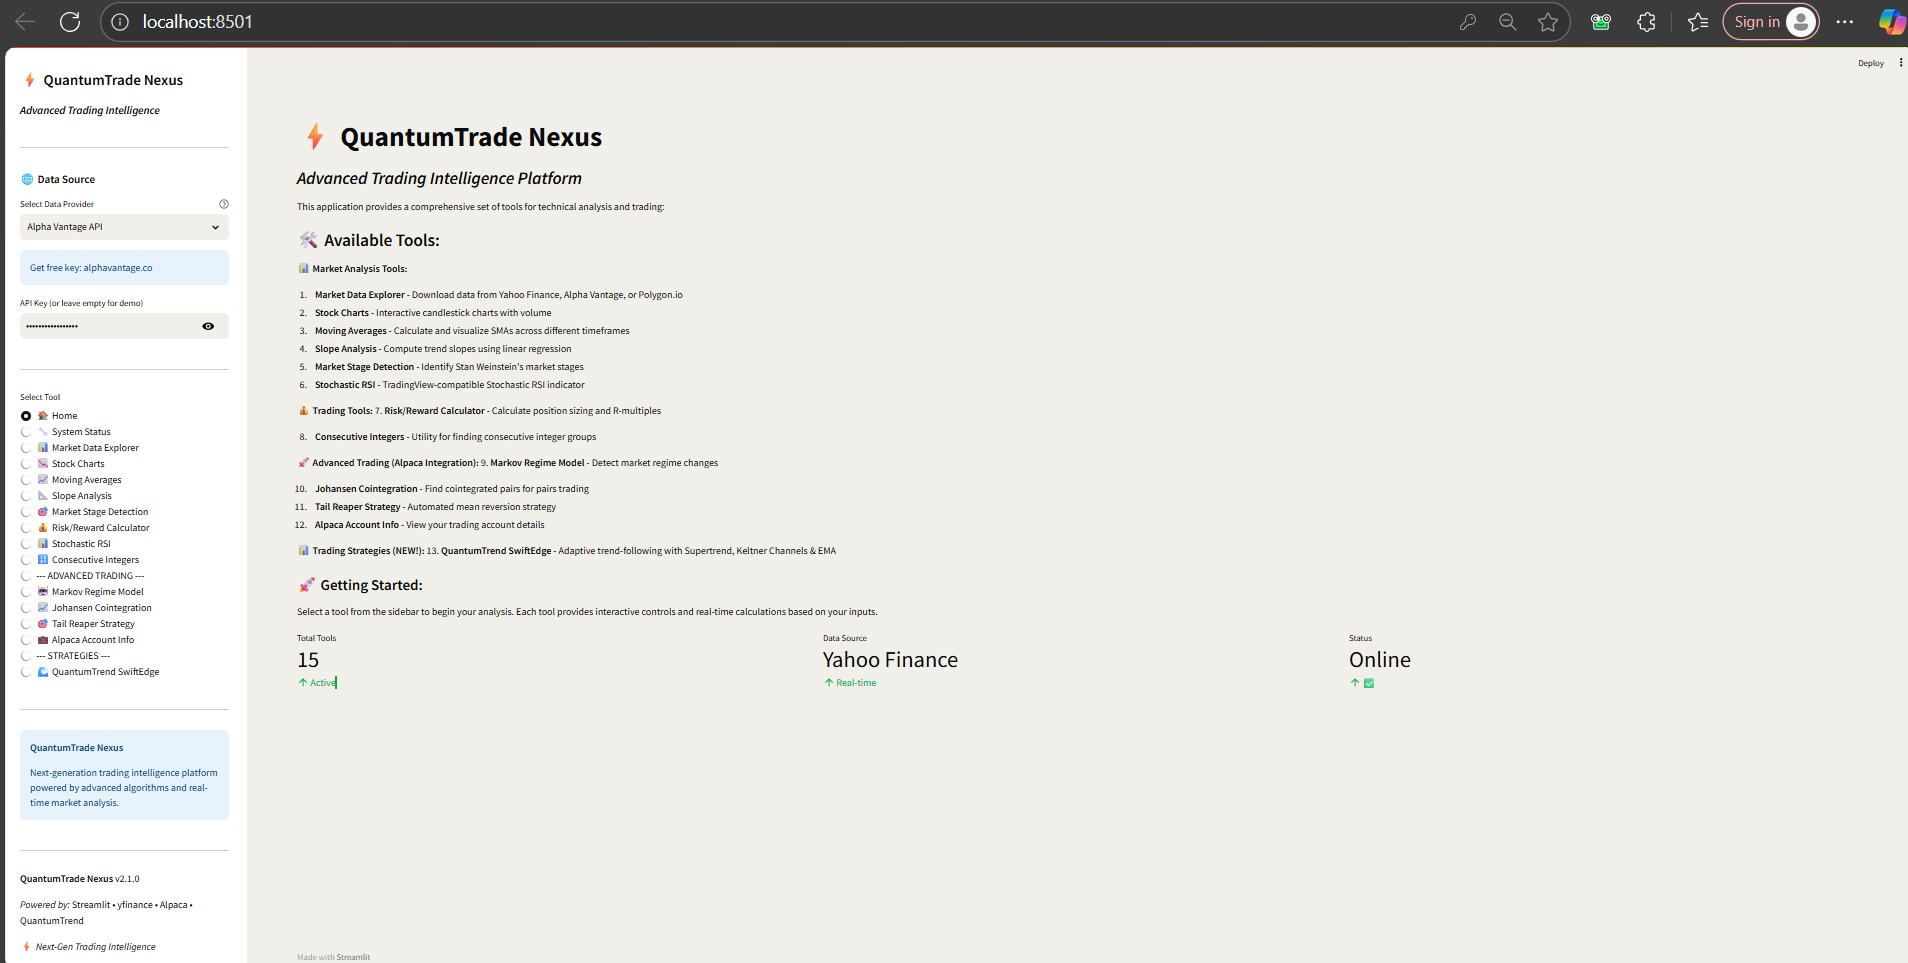Choose the Markov Regime Model tool
This screenshot has width=1908, height=963.
(26, 592)
